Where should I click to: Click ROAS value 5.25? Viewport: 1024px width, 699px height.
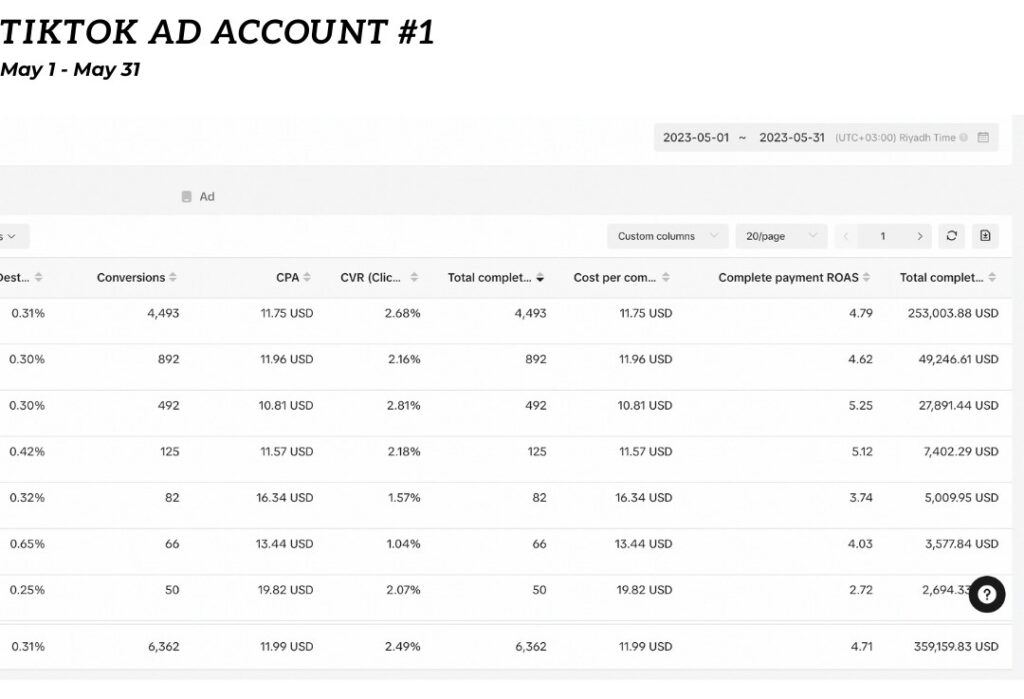click(861, 406)
